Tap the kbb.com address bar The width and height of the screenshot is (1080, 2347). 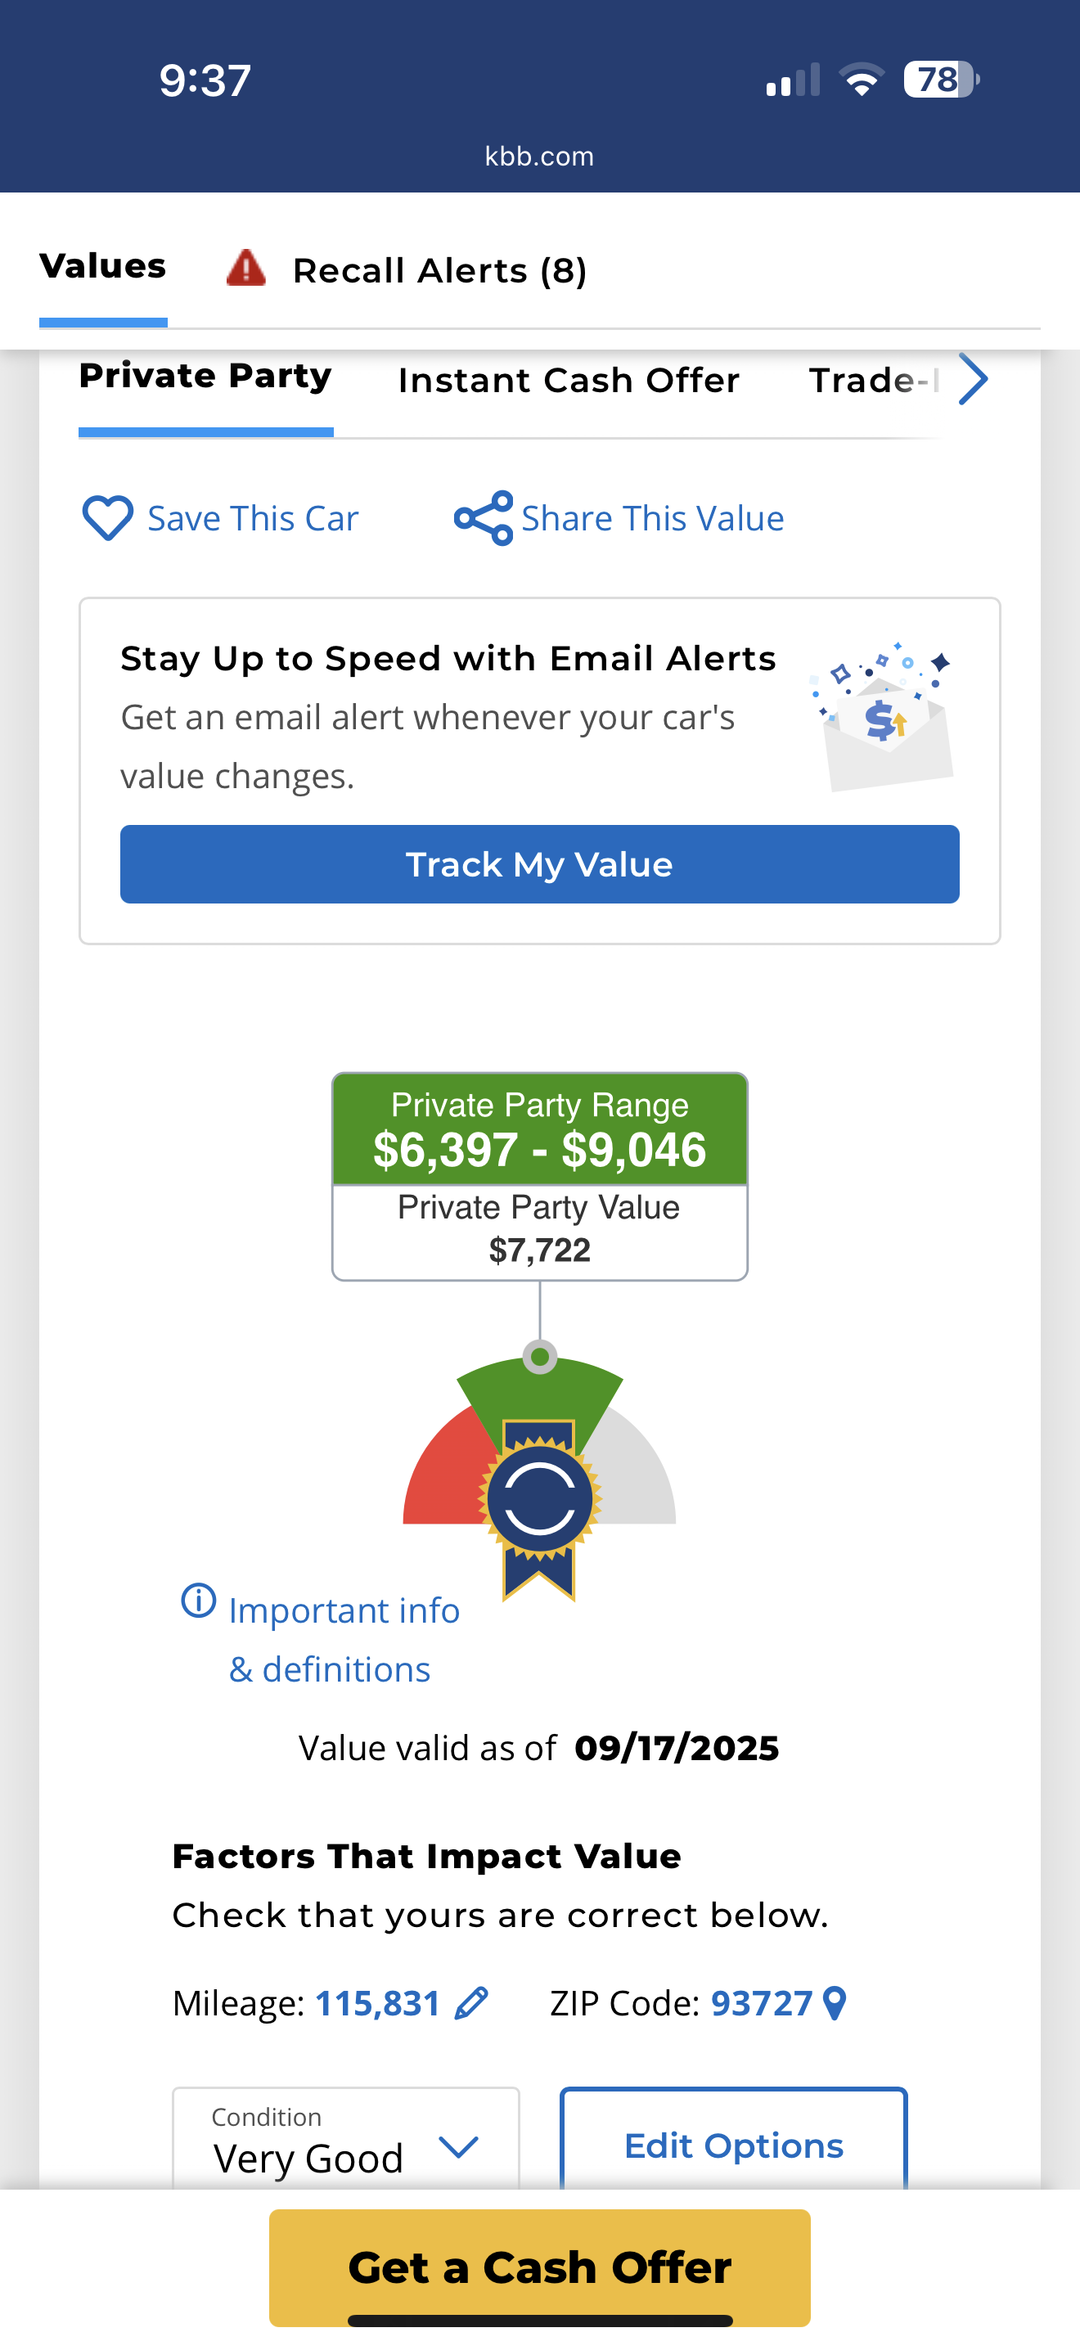coord(540,156)
